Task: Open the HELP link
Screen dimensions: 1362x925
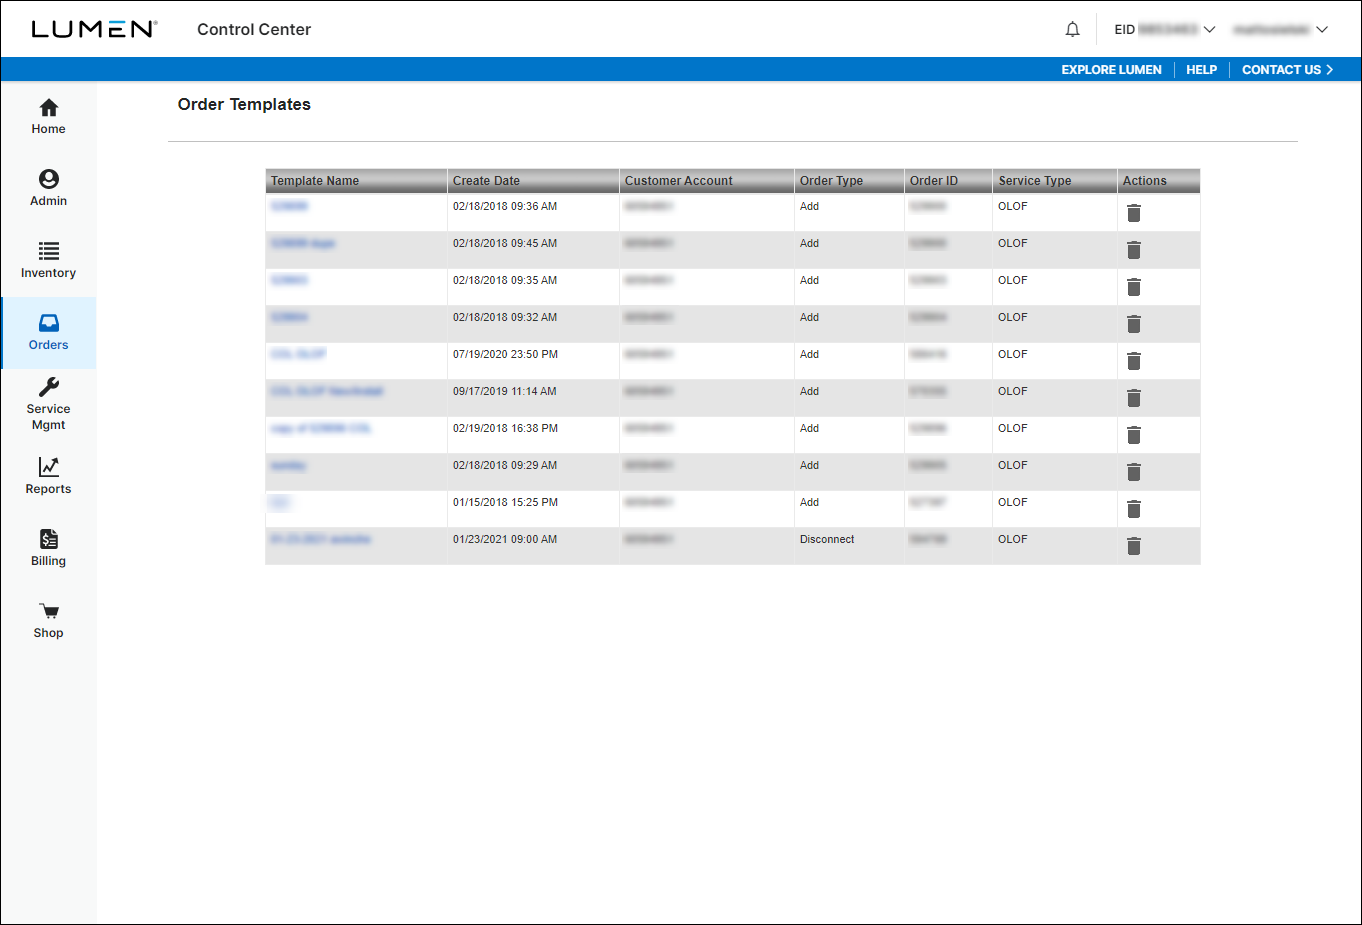Action: coord(1201,70)
